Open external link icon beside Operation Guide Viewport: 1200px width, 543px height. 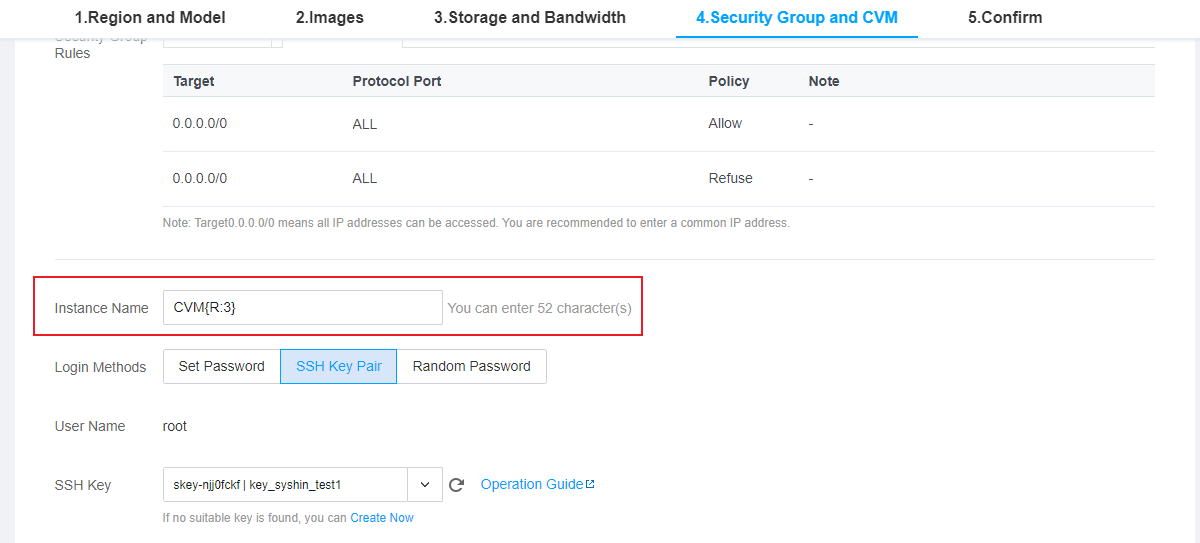pyautogui.click(x=590, y=484)
